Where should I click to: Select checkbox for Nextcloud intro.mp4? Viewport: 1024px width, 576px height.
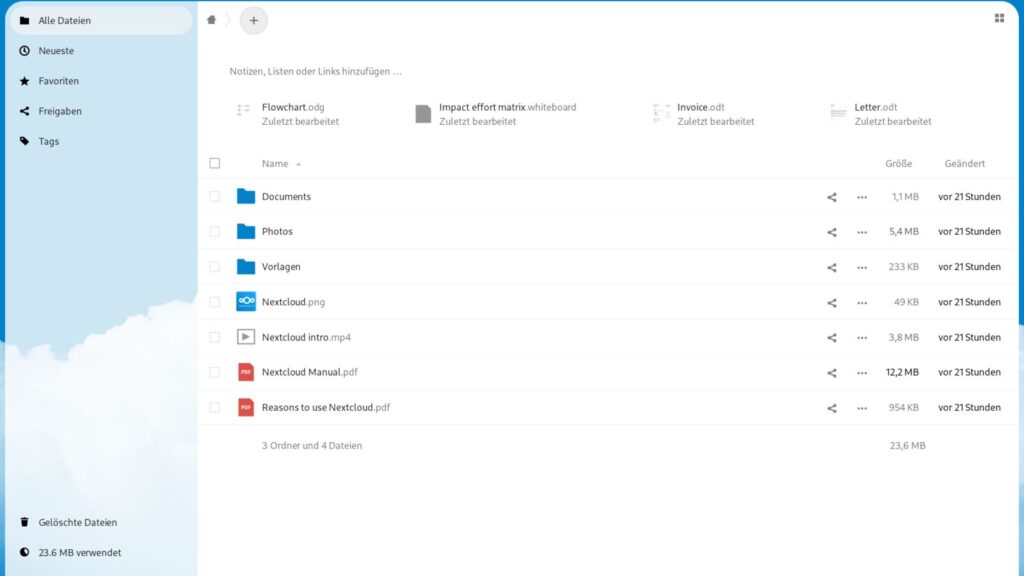(215, 337)
